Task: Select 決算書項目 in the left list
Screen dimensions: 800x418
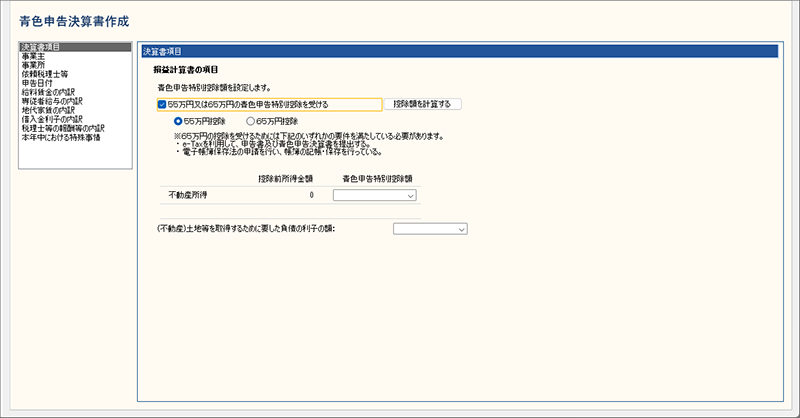Action: pos(40,47)
